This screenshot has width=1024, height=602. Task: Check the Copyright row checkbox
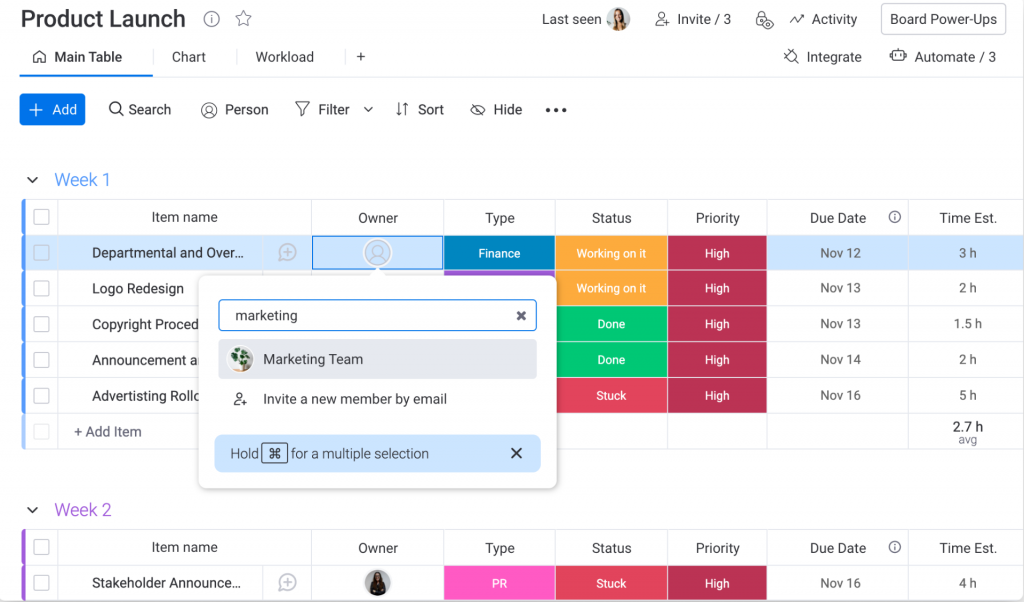point(41,324)
